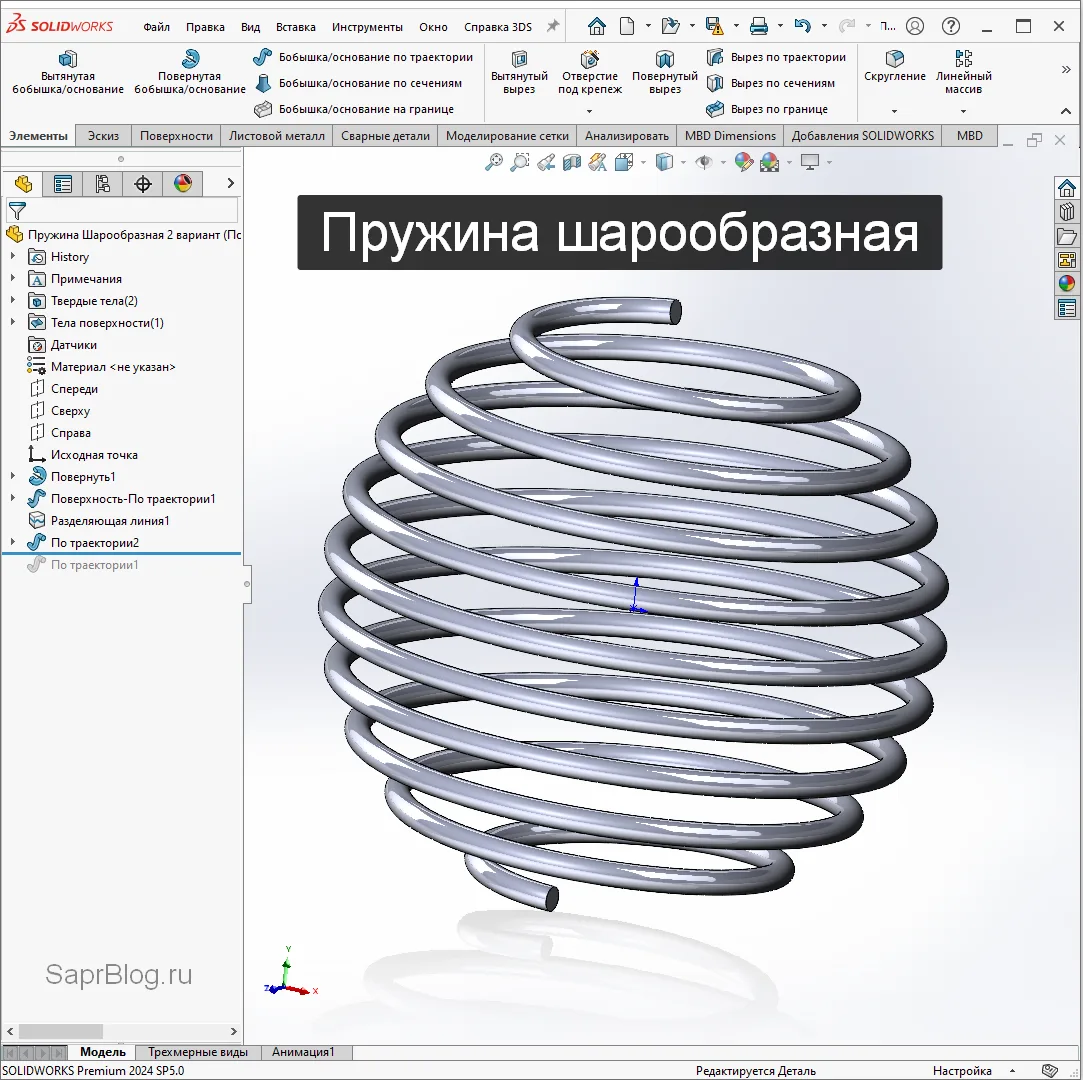
Task: Select the Вытянутая бобышка/основание tool
Action: click(x=68, y=73)
